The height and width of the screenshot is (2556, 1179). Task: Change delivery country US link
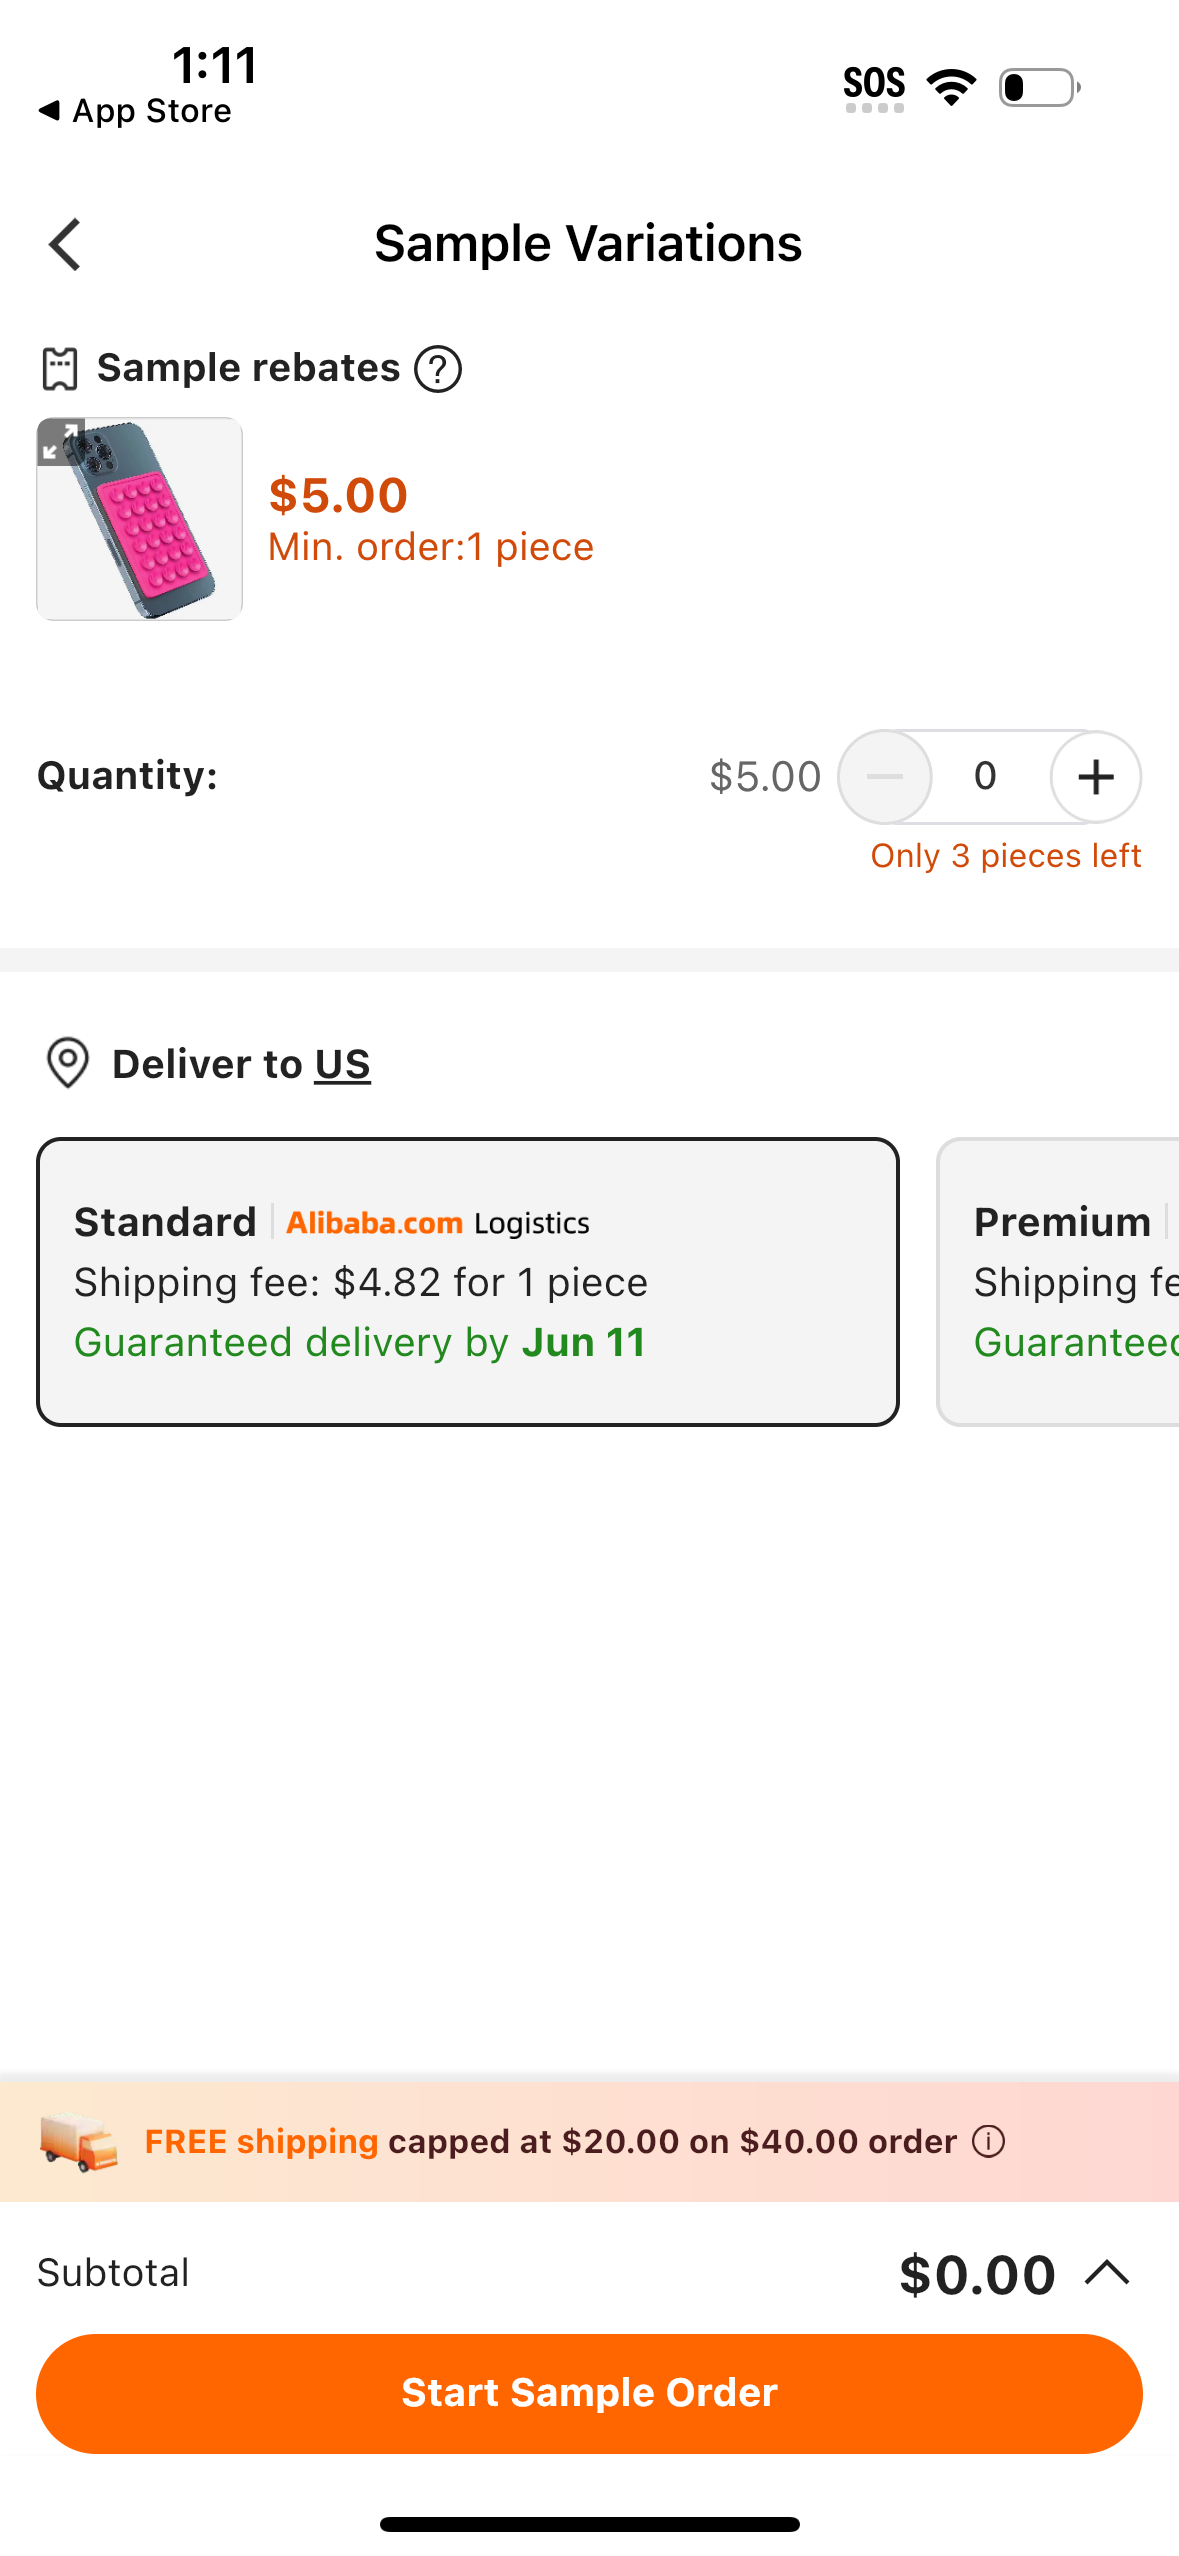342,1064
